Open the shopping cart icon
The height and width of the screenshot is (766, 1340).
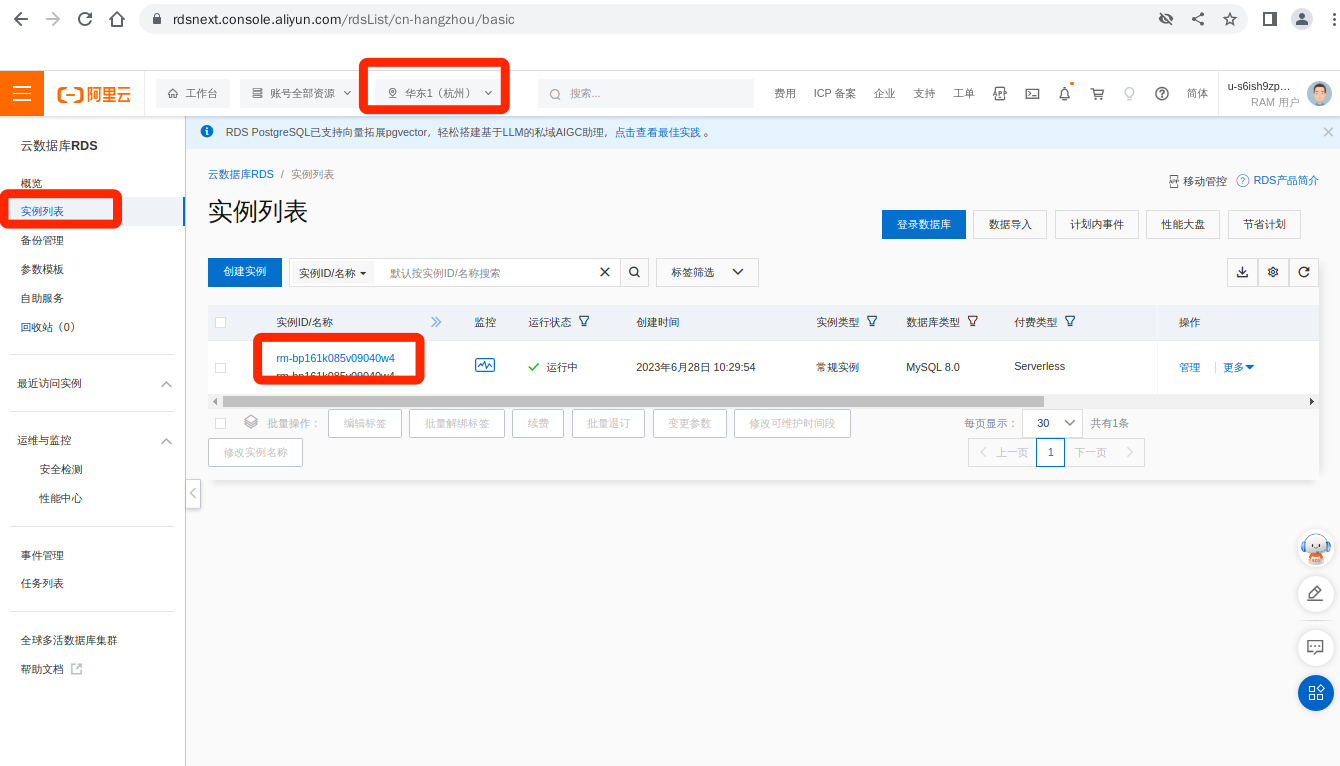pyautogui.click(x=1097, y=93)
